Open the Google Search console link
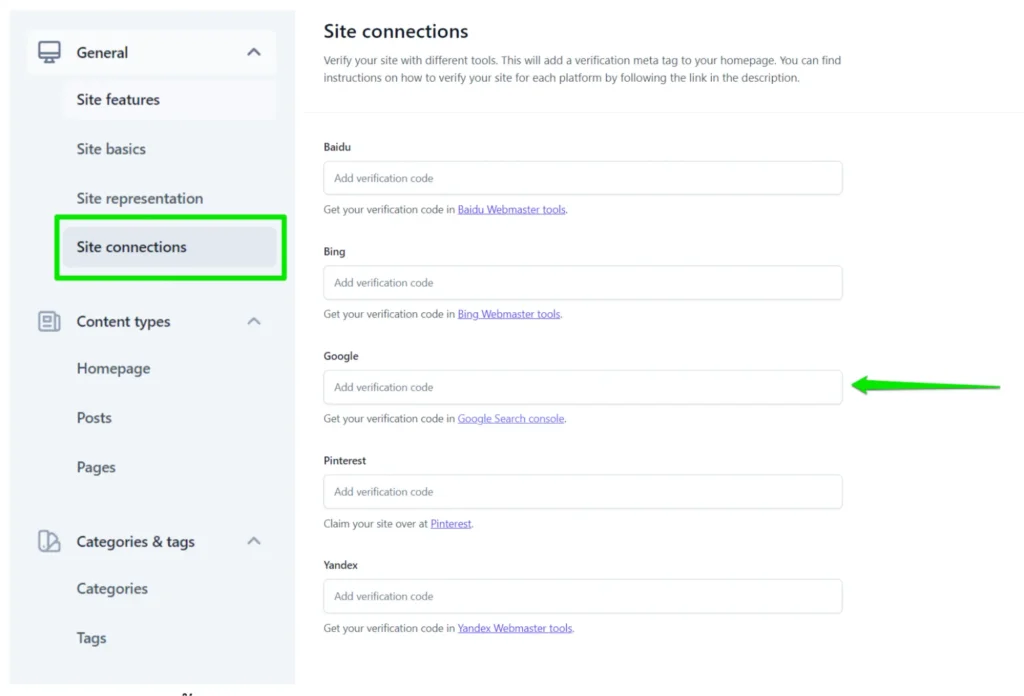Viewport: 1024px width, 696px height. [511, 419]
